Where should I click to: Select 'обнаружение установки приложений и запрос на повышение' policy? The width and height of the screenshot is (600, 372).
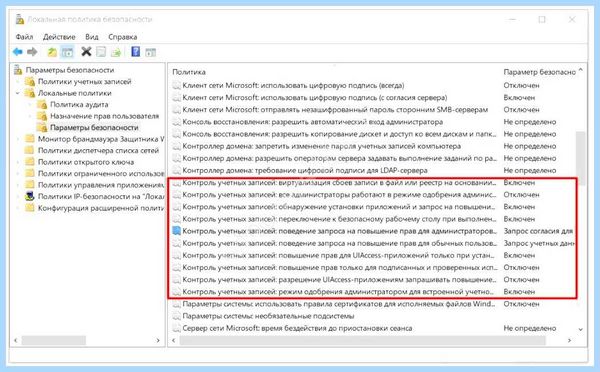click(x=339, y=207)
